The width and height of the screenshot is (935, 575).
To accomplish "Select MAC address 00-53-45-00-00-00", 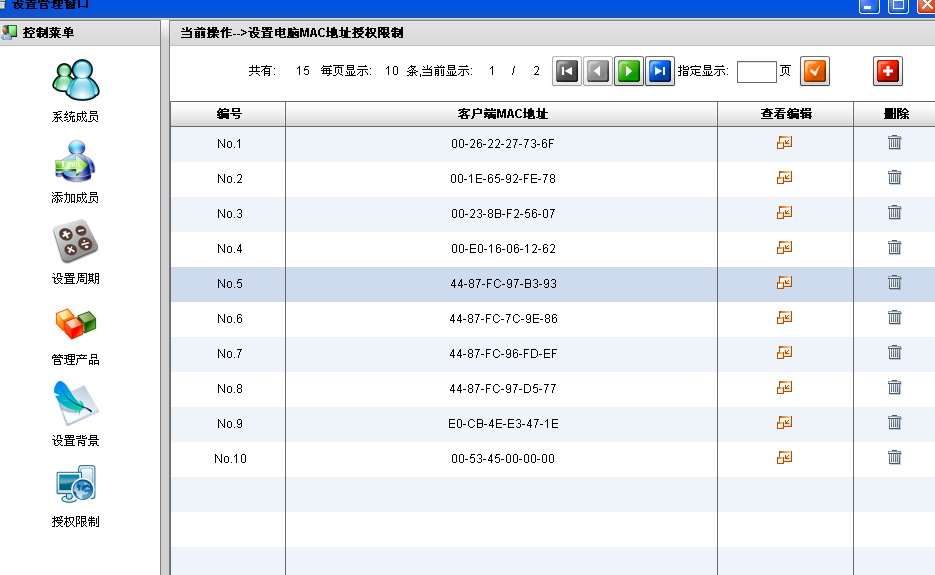I will [x=503, y=459].
